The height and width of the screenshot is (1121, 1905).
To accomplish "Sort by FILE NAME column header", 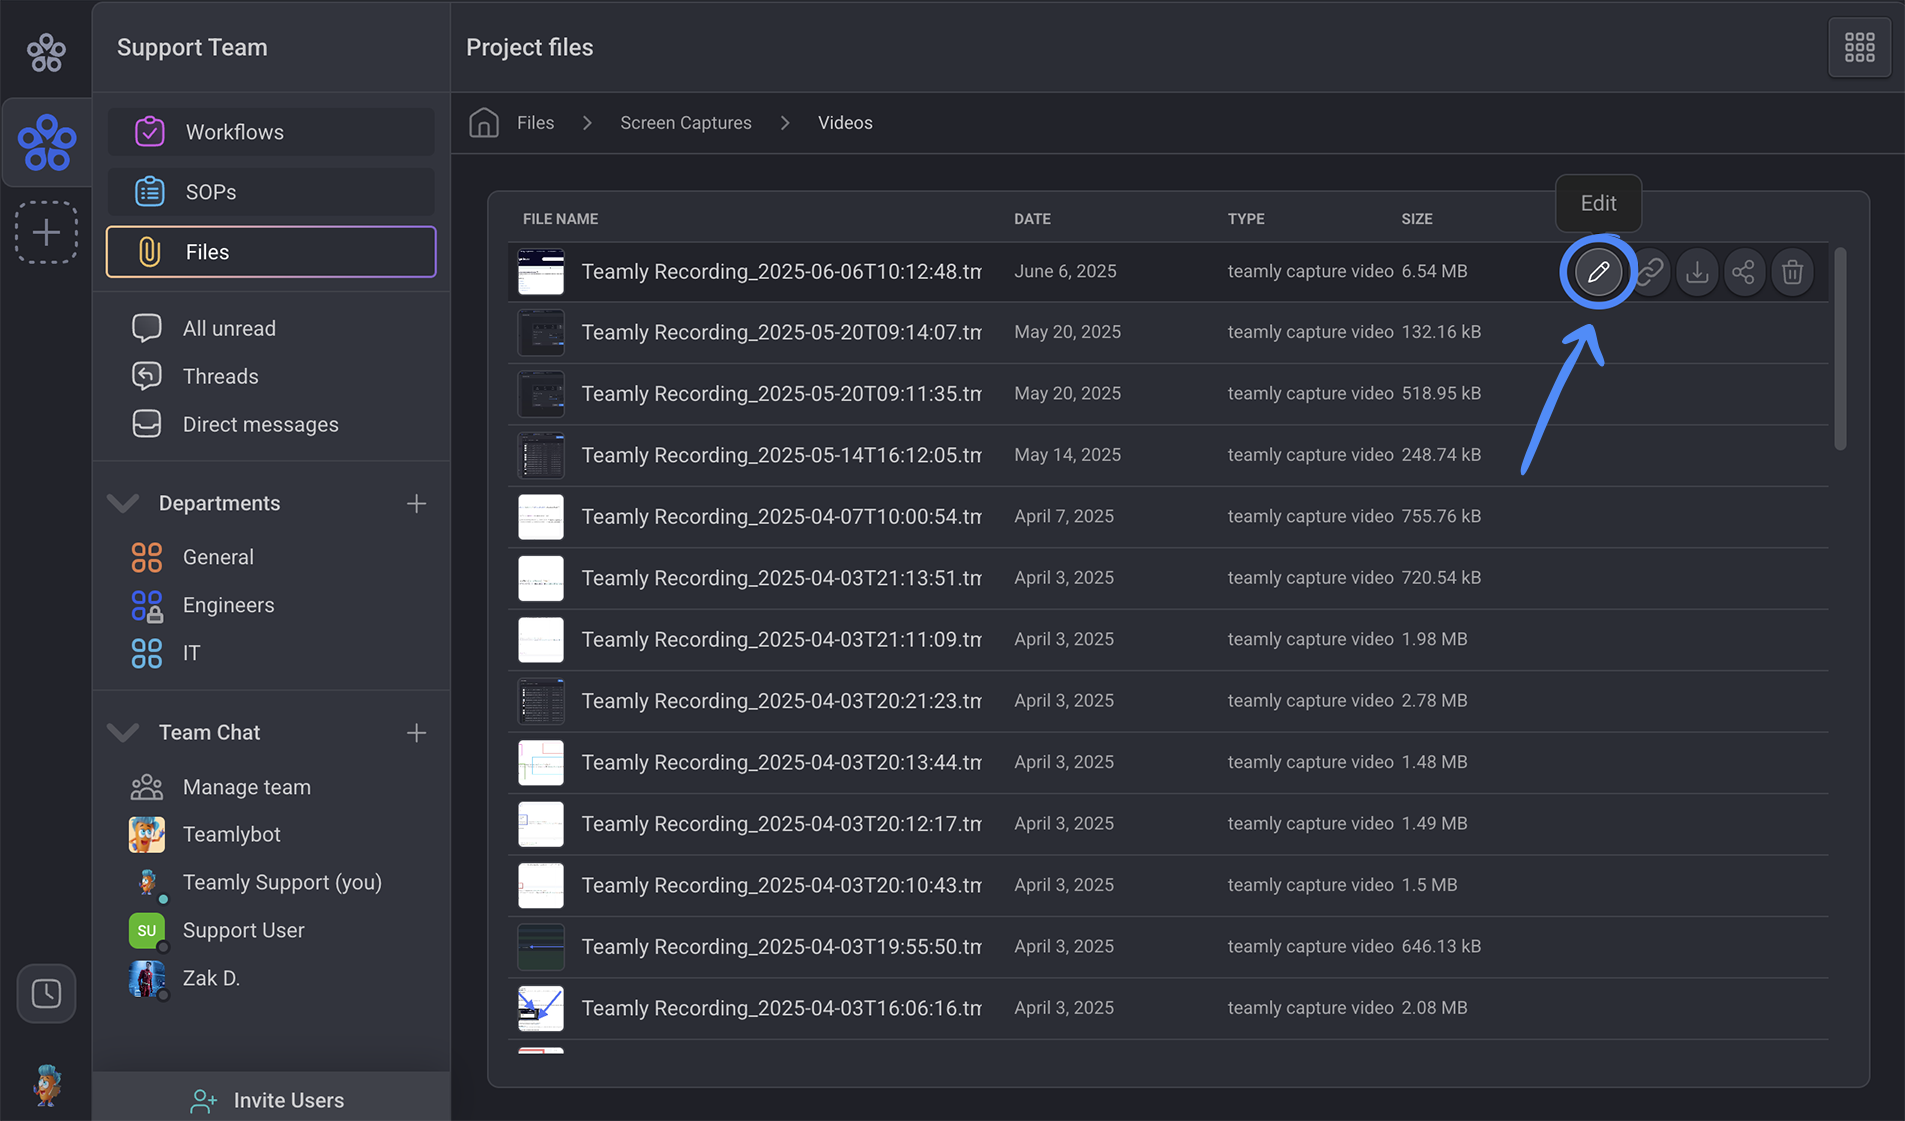I will [x=560, y=218].
